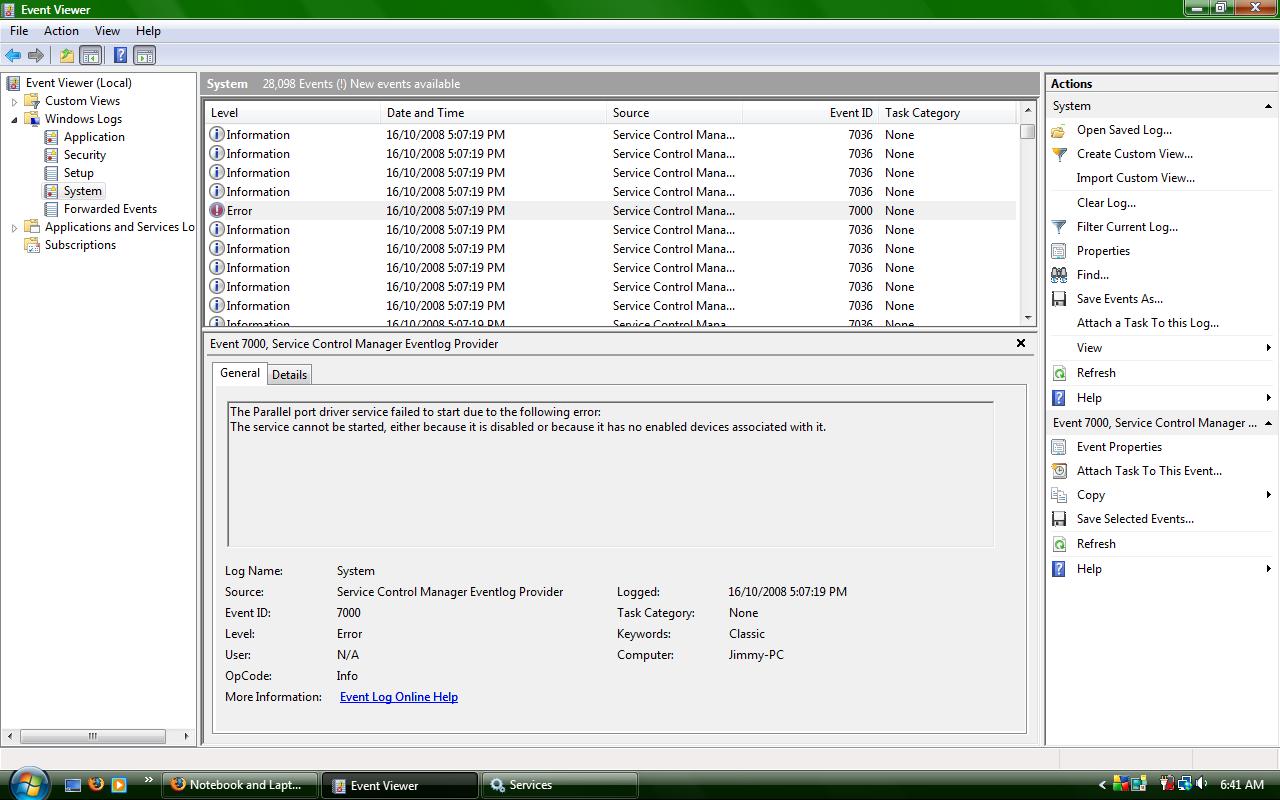
Task: Select the Error event 7000 row
Action: coord(611,211)
